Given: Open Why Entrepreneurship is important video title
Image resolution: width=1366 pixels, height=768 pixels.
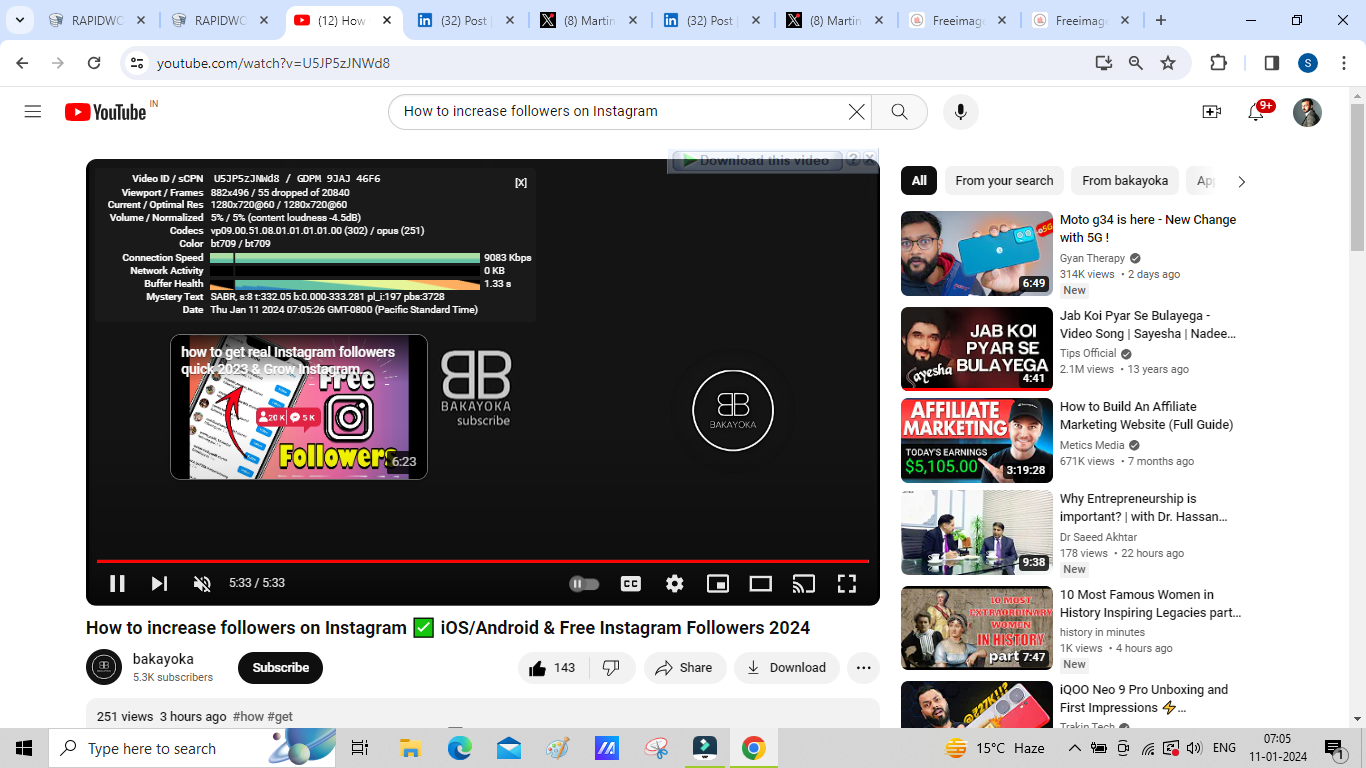Looking at the screenshot, I should [x=1143, y=508].
